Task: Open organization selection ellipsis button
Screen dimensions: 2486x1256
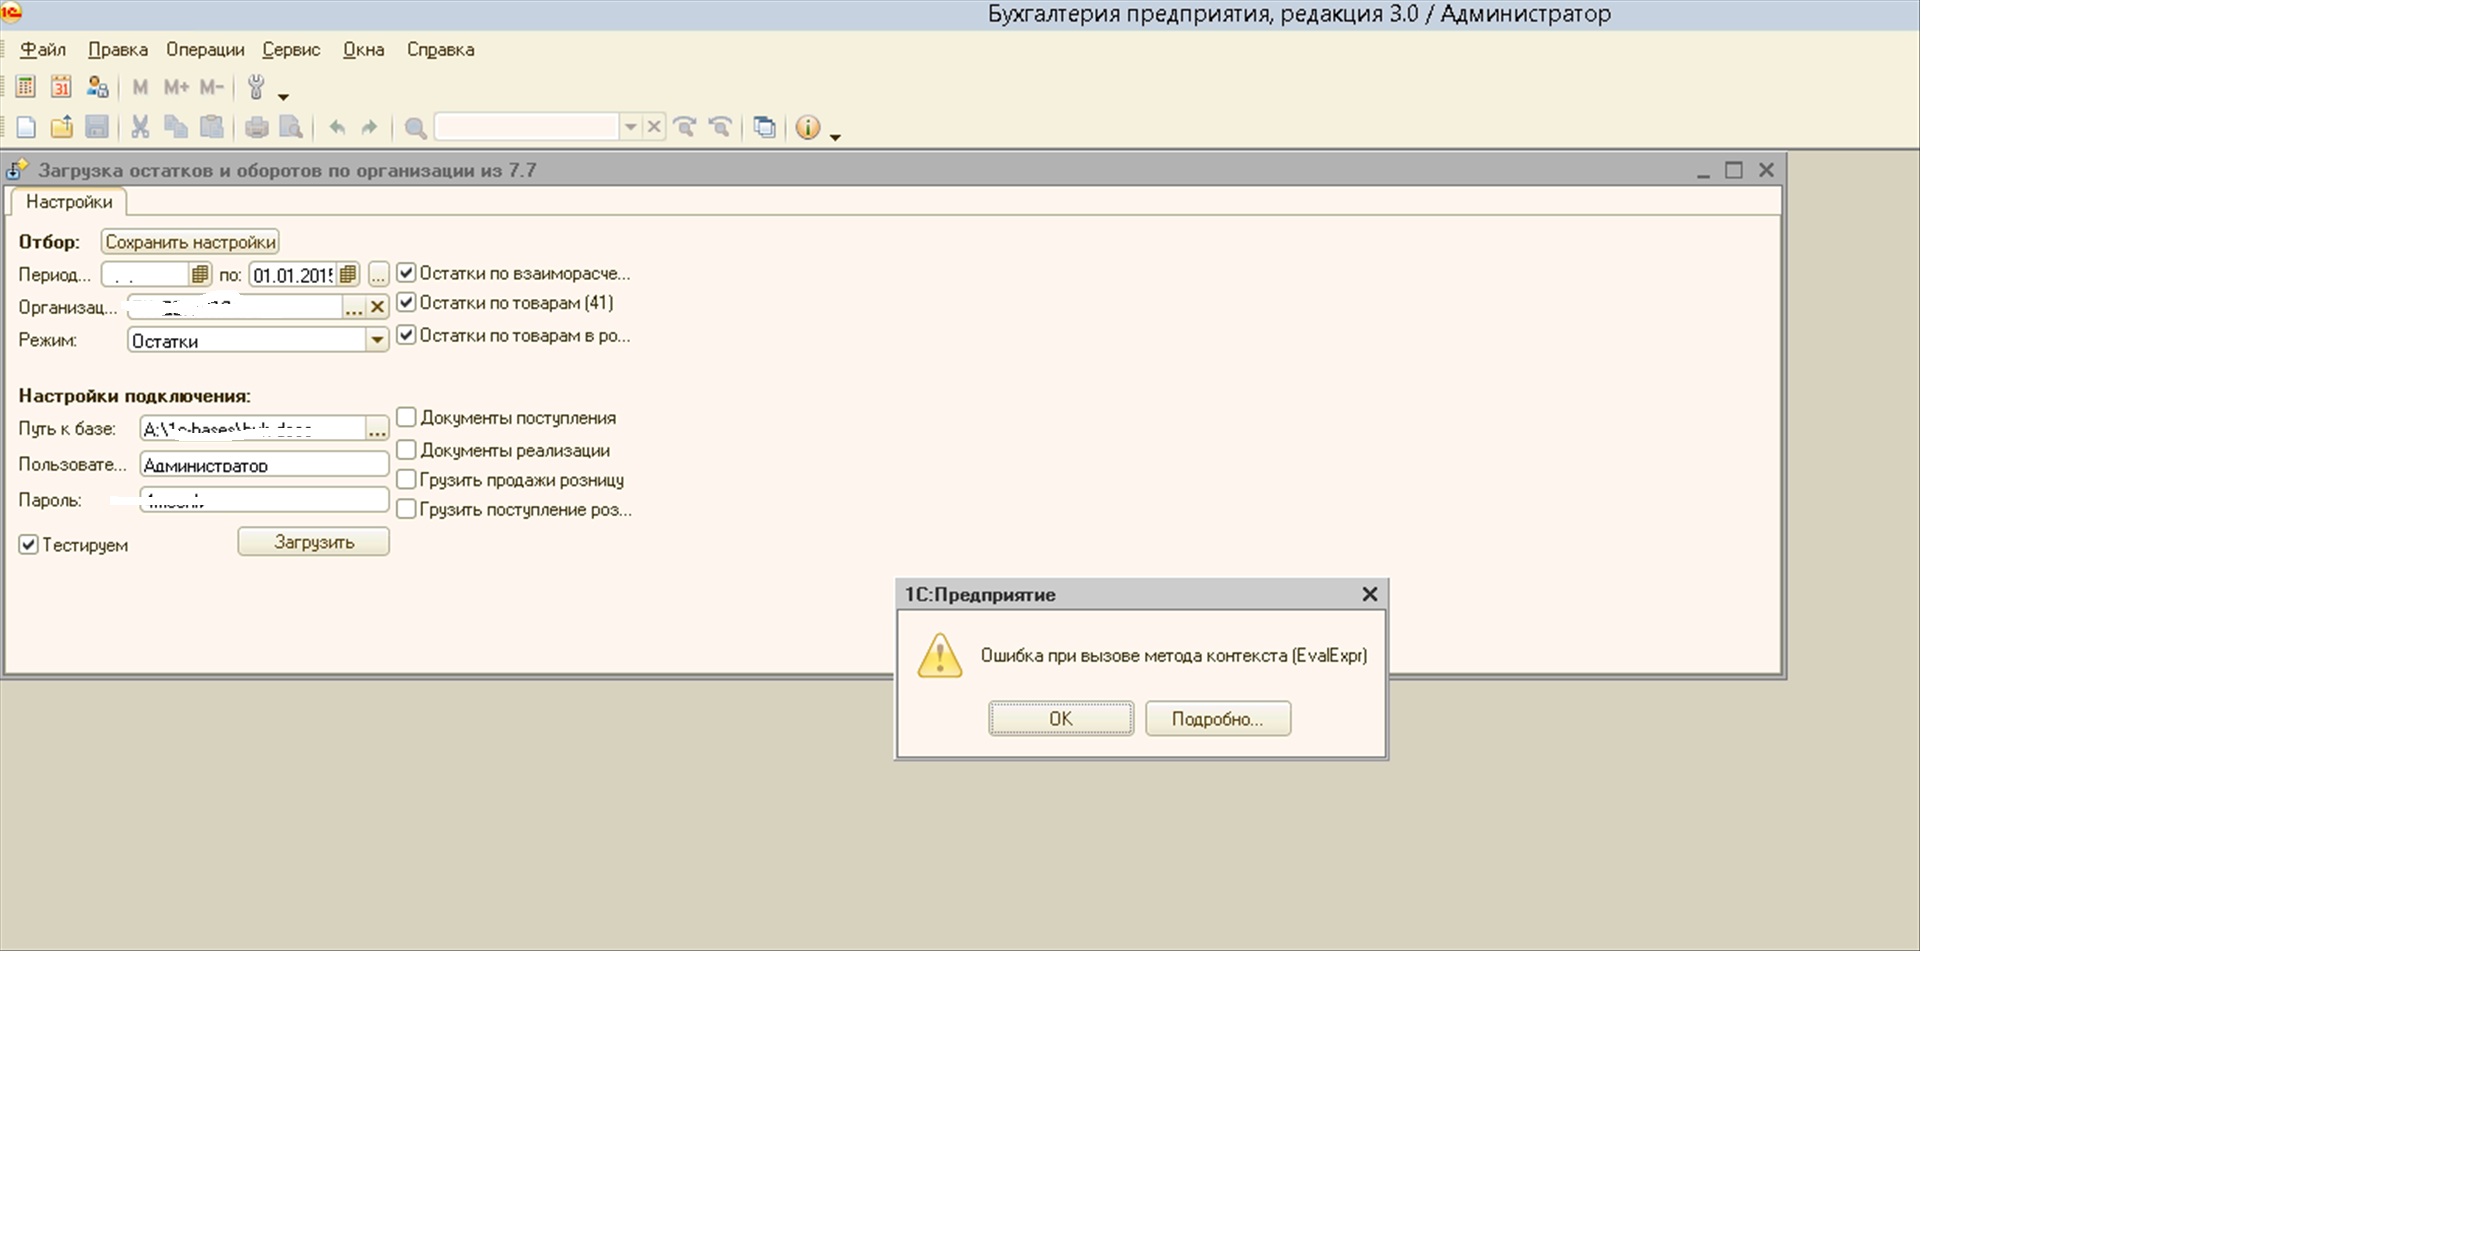Action: [354, 307]
